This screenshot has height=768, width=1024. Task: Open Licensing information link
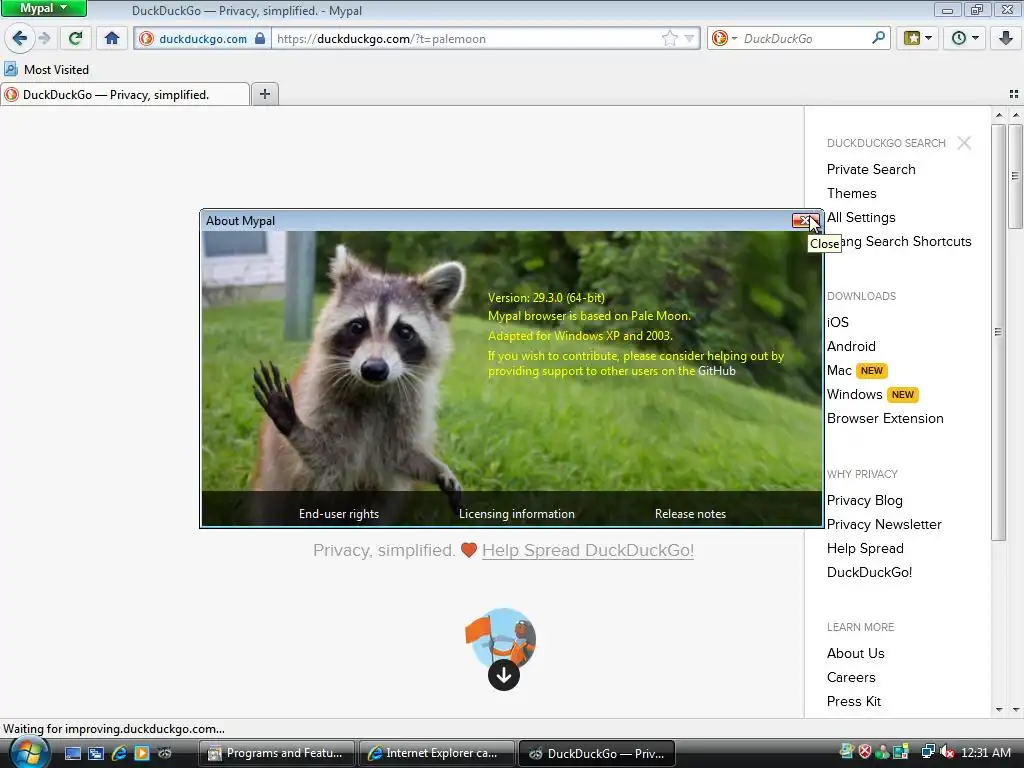(x=517, y=514)
